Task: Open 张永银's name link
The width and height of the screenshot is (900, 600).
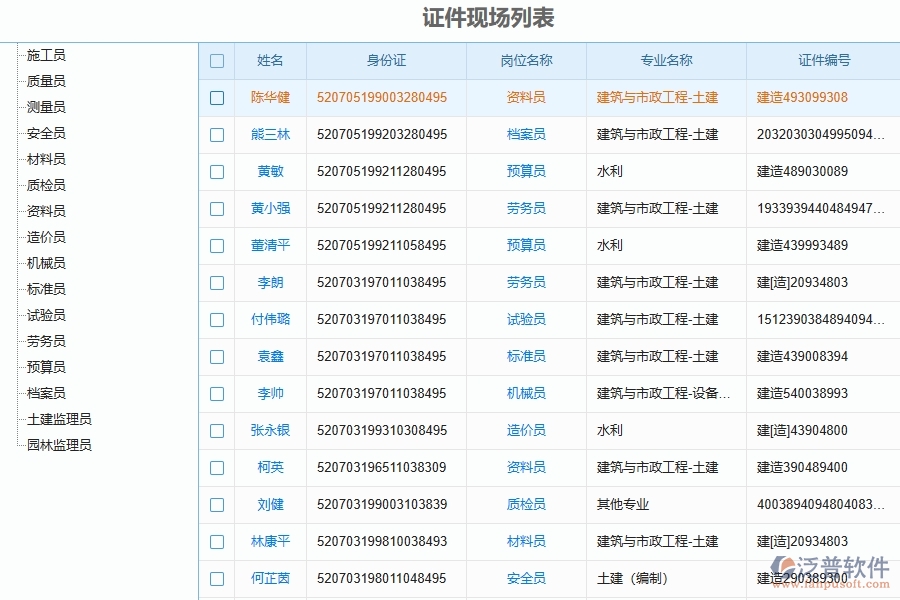Action: pos(269,431)
